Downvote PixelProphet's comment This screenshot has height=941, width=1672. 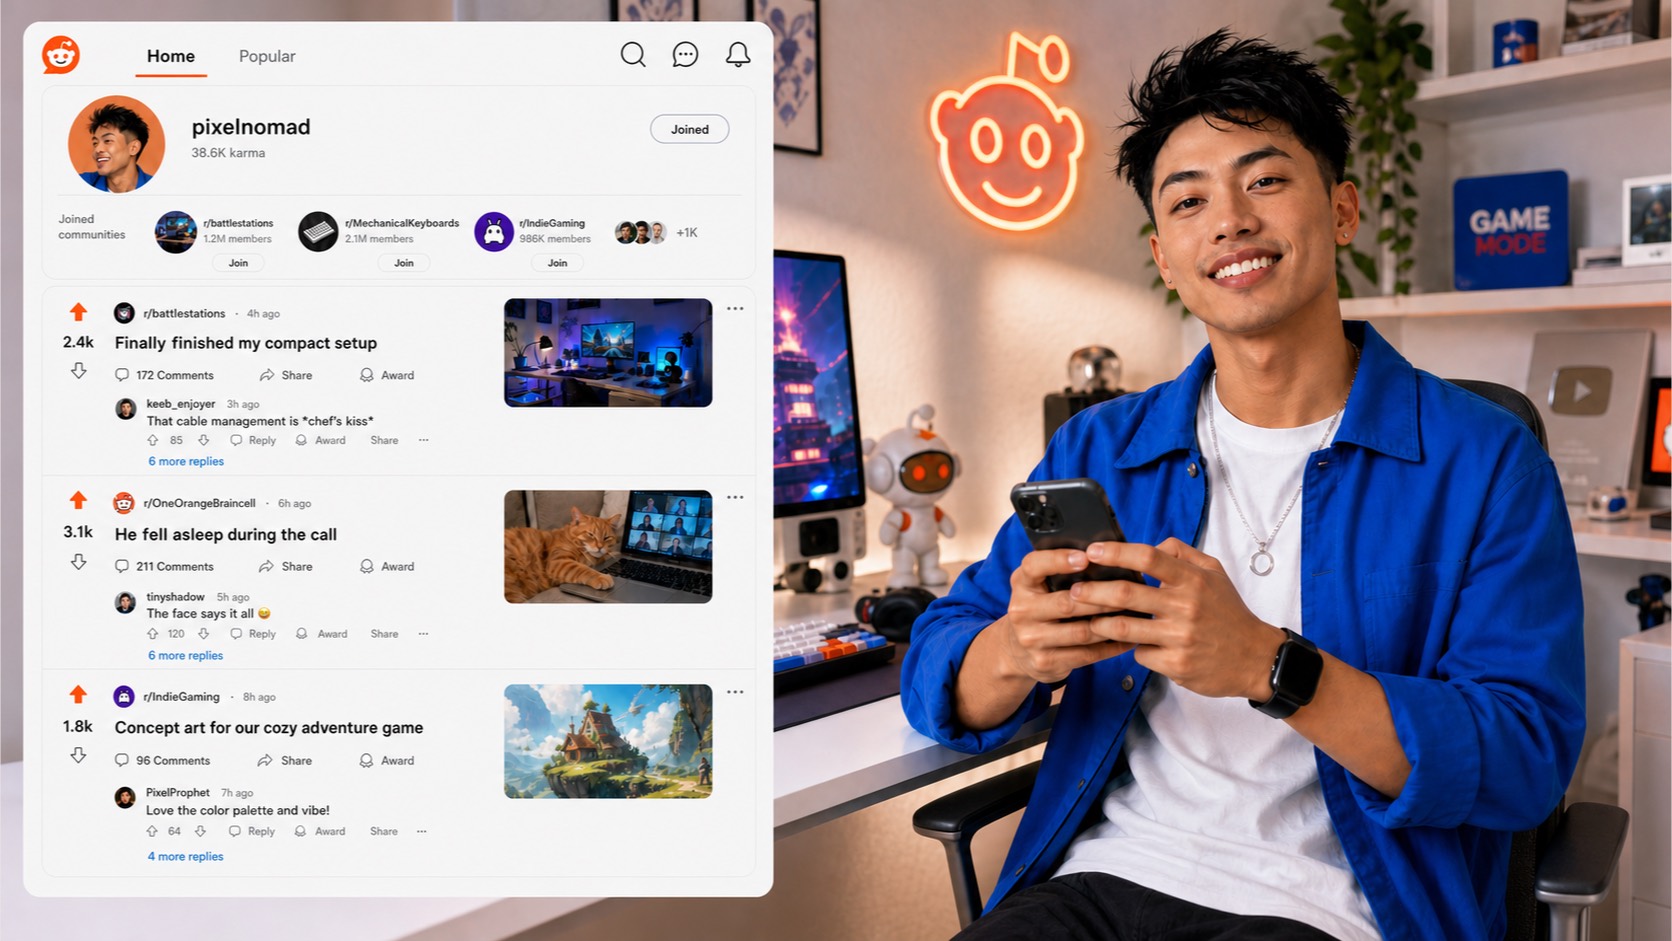(201, 831)
